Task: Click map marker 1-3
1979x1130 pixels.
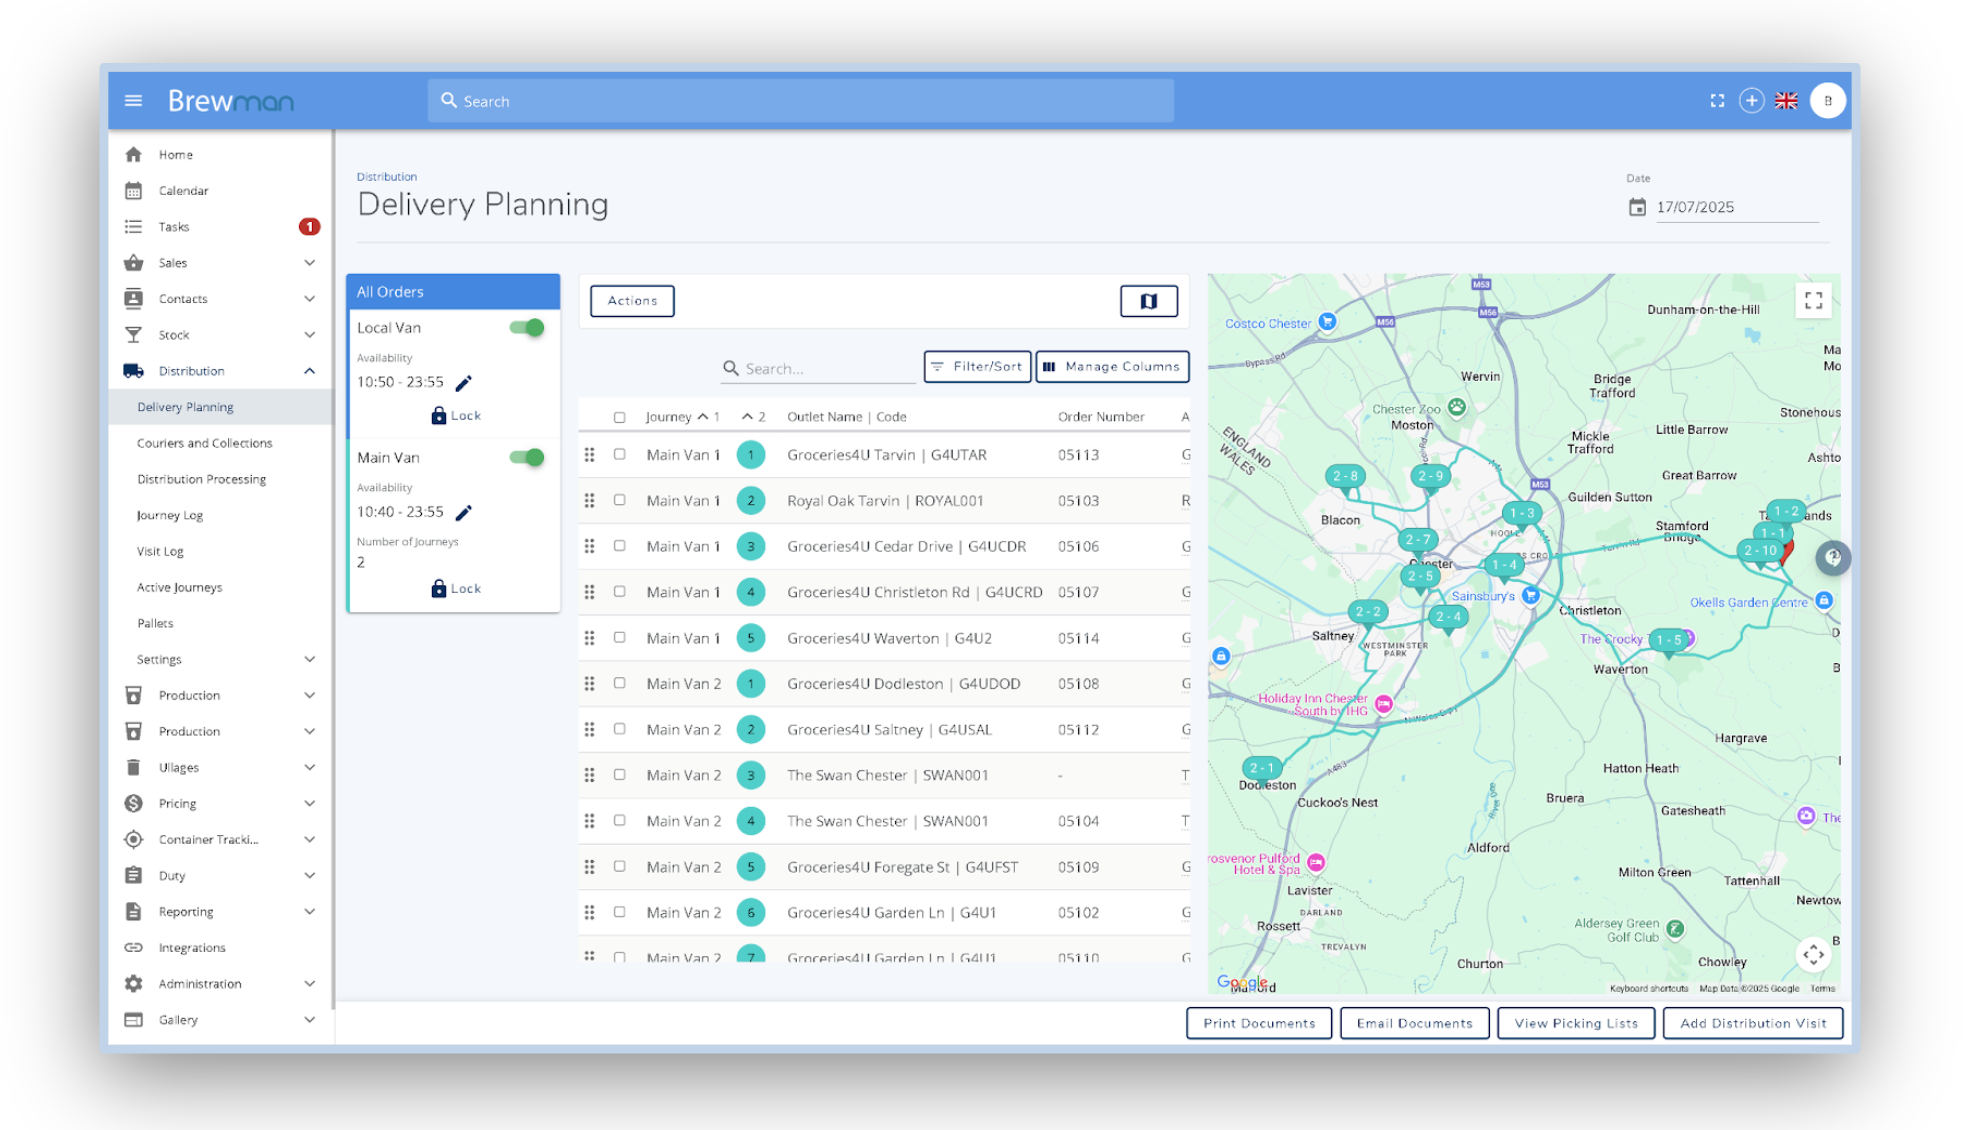Action: pos(1522,514)
